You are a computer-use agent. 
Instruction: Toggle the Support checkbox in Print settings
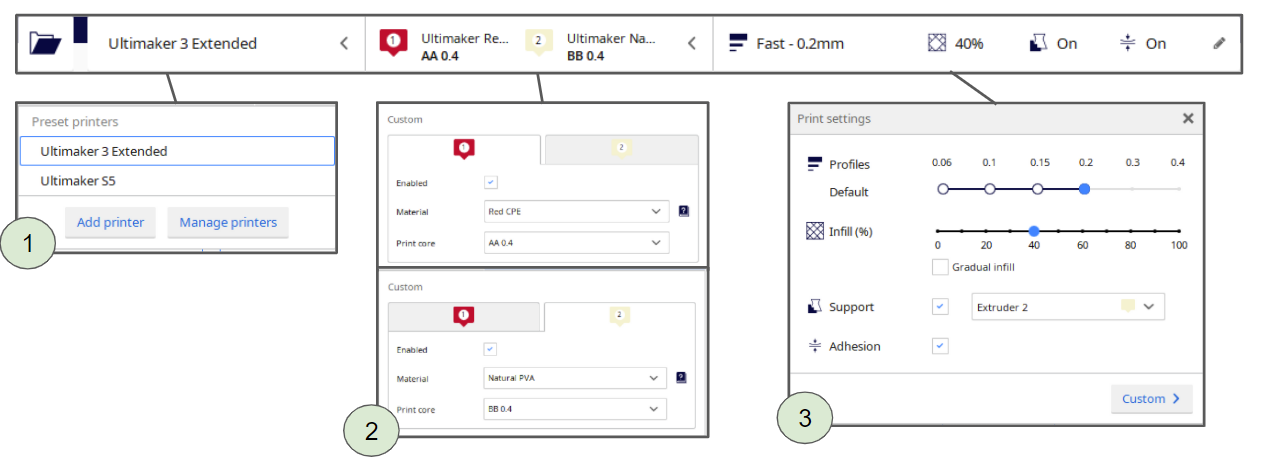pyautogui.click(x=940, y=307)
